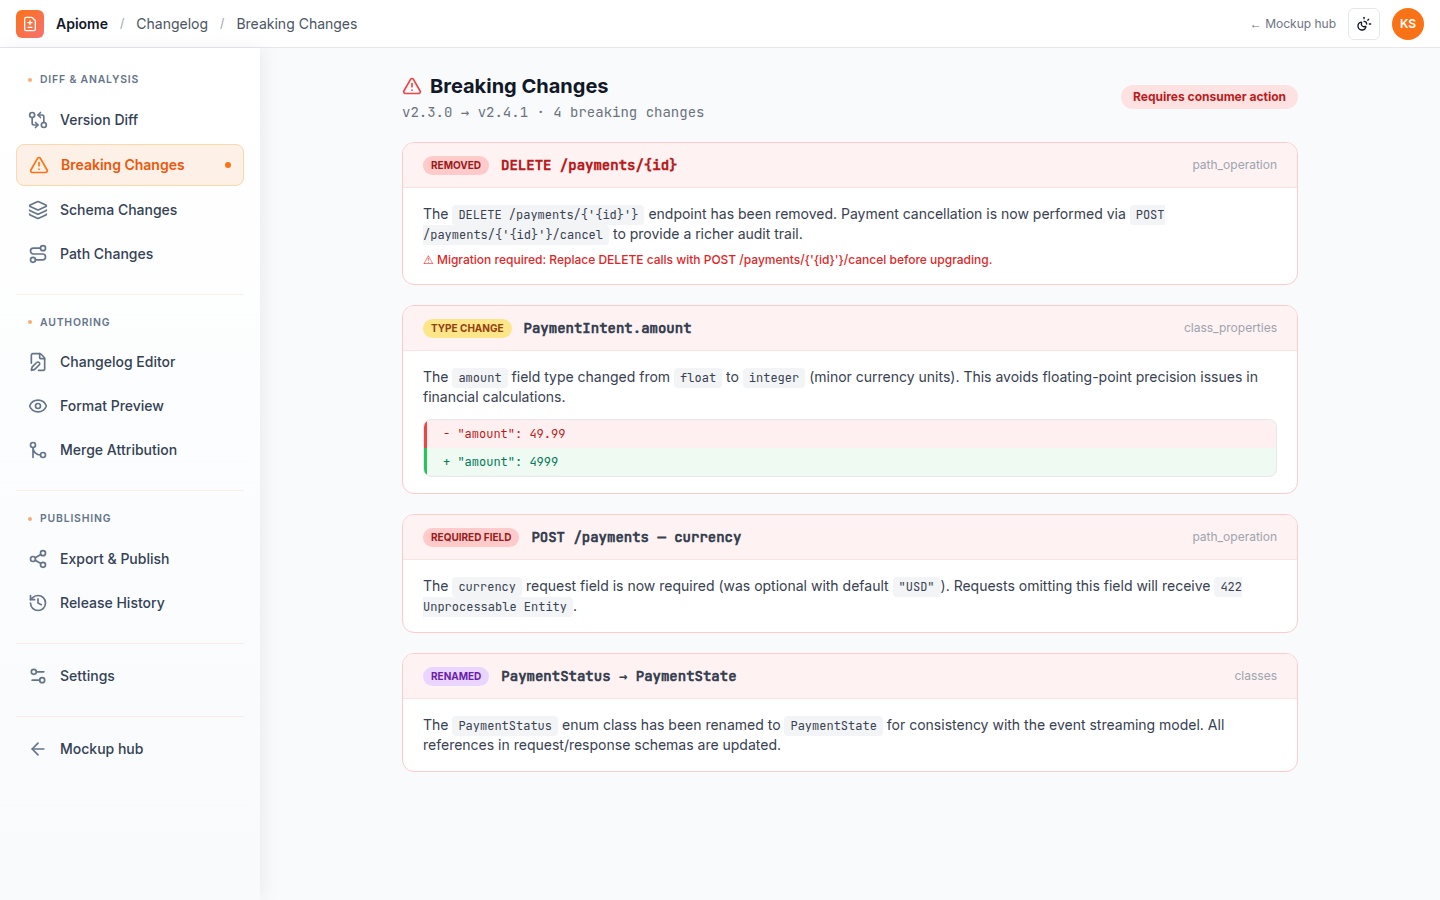The image size is (1440, 900).
Task: Click POST /payments — currency title
Action: point(636,537)
